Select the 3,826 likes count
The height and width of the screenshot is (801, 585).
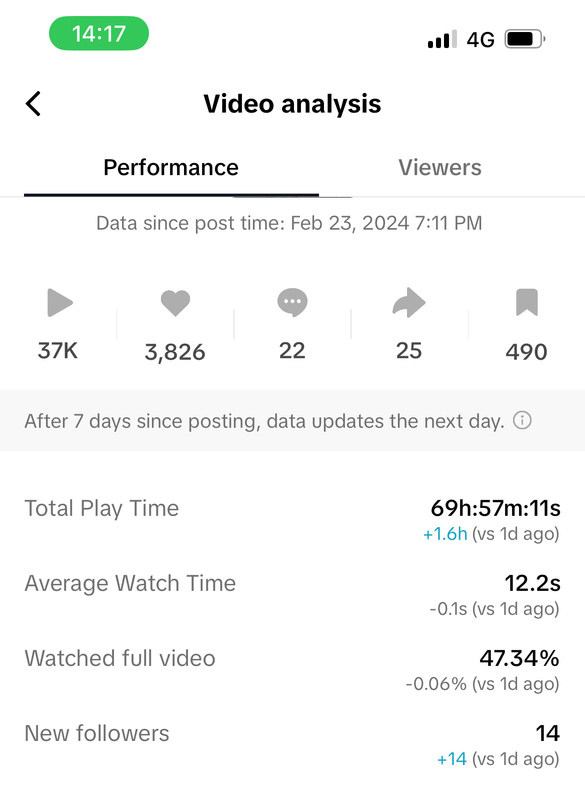(x=175, y=352)
